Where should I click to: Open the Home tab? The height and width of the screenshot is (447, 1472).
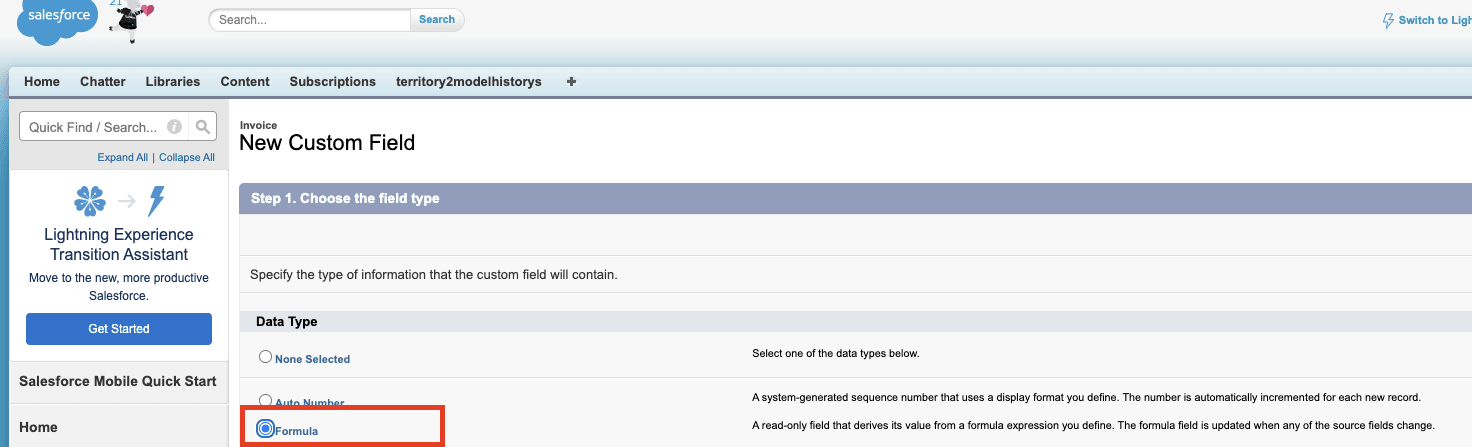(x=42, y=82)
